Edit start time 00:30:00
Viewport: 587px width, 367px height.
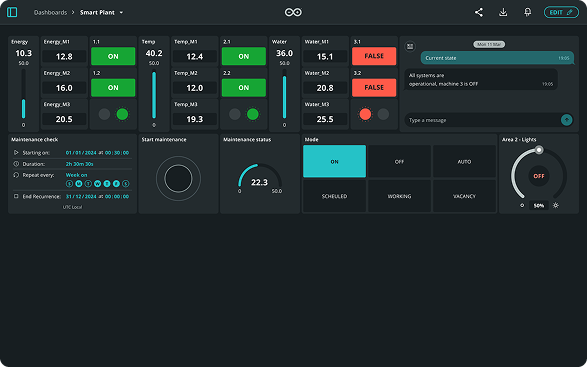(117, 153)
